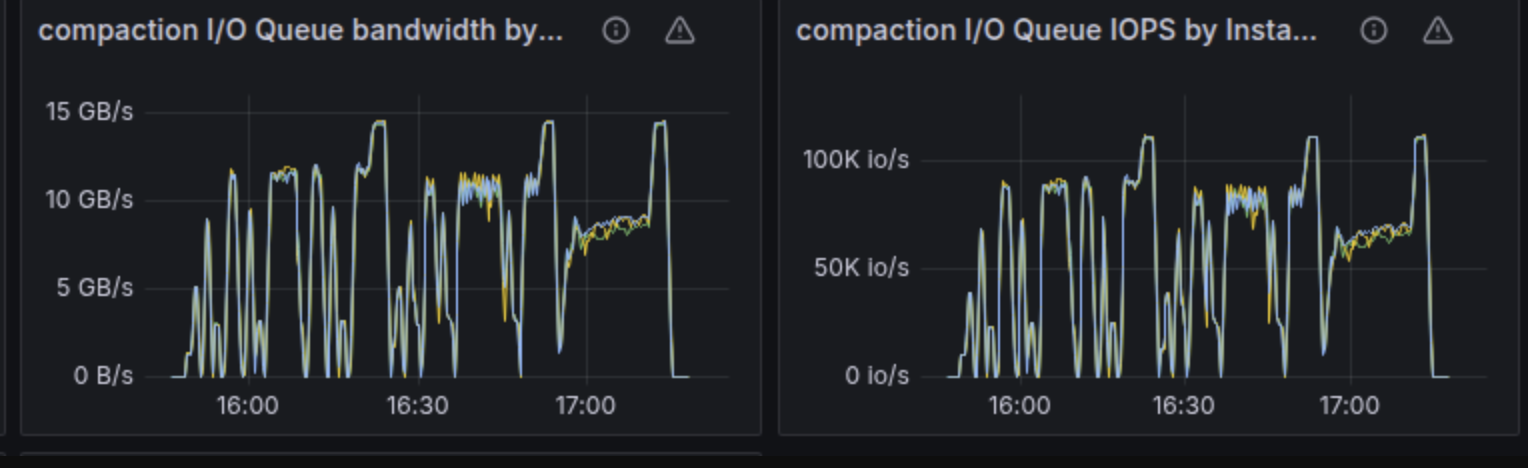Click the 15 GB/s y-axis label
The width and height of the screenshot is (1528, 468).
[89, 111]
